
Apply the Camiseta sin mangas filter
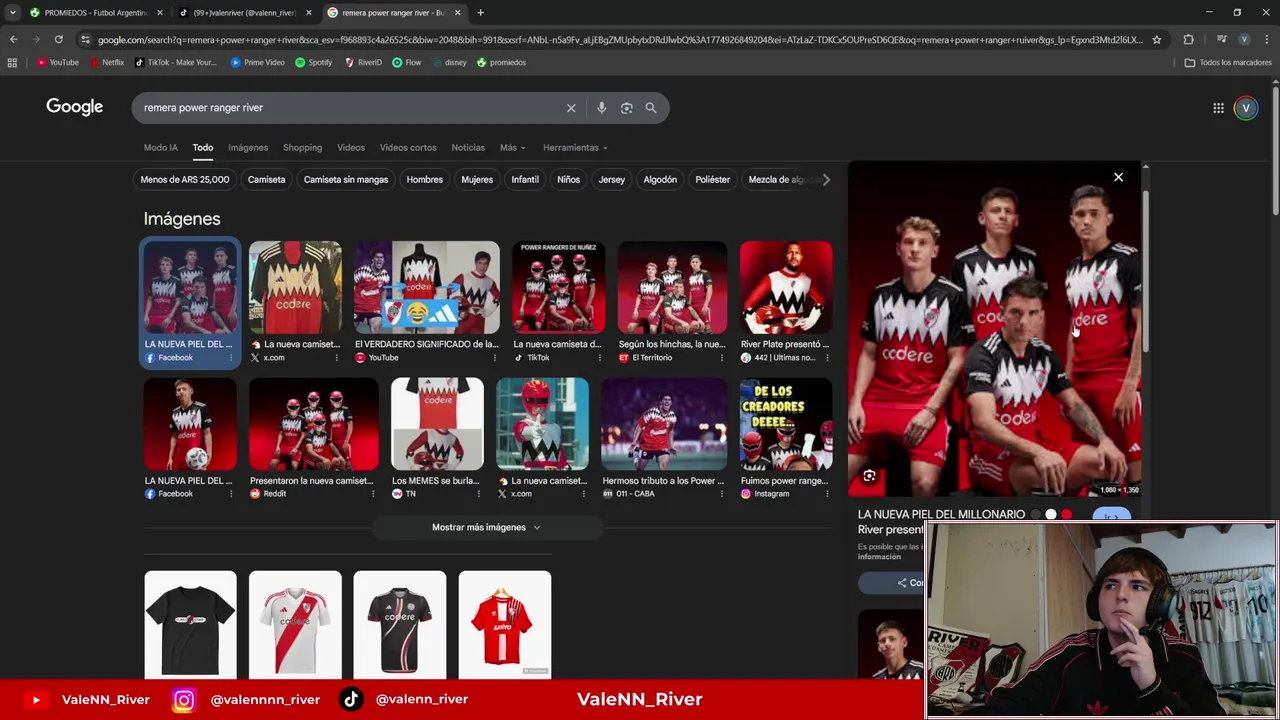tap(346, 180)
